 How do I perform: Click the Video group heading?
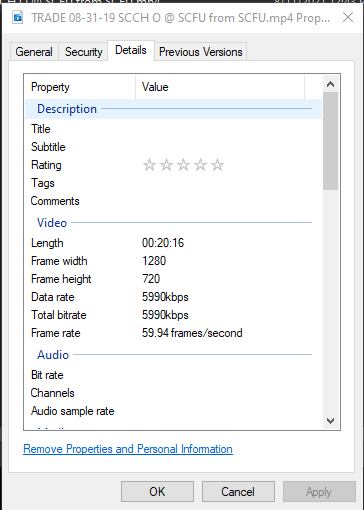(x=52, y=223)
